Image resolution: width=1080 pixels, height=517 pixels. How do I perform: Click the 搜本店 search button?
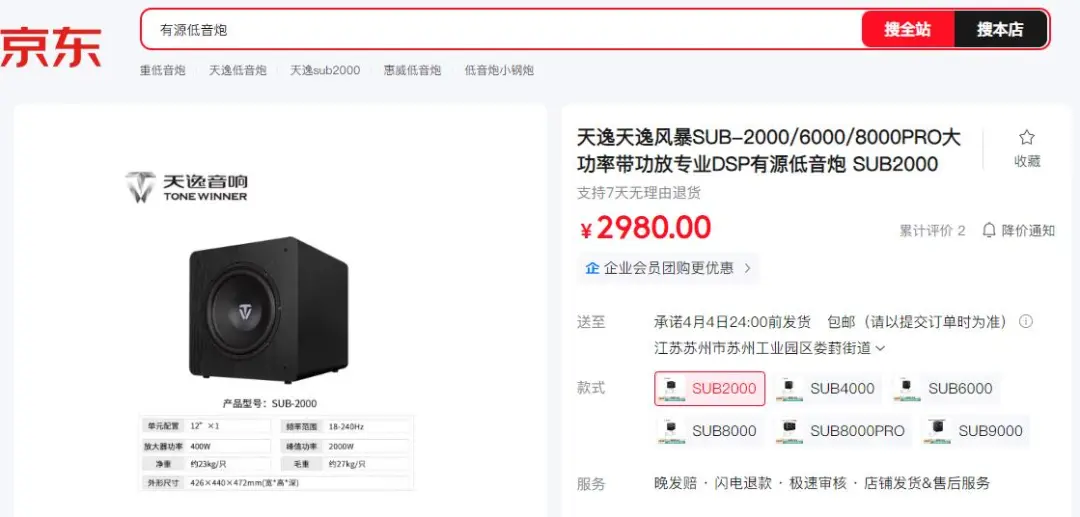point(1000,30)
